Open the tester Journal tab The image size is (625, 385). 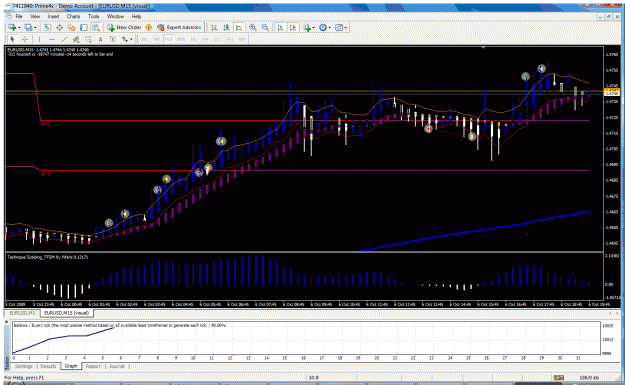point(116,366)
